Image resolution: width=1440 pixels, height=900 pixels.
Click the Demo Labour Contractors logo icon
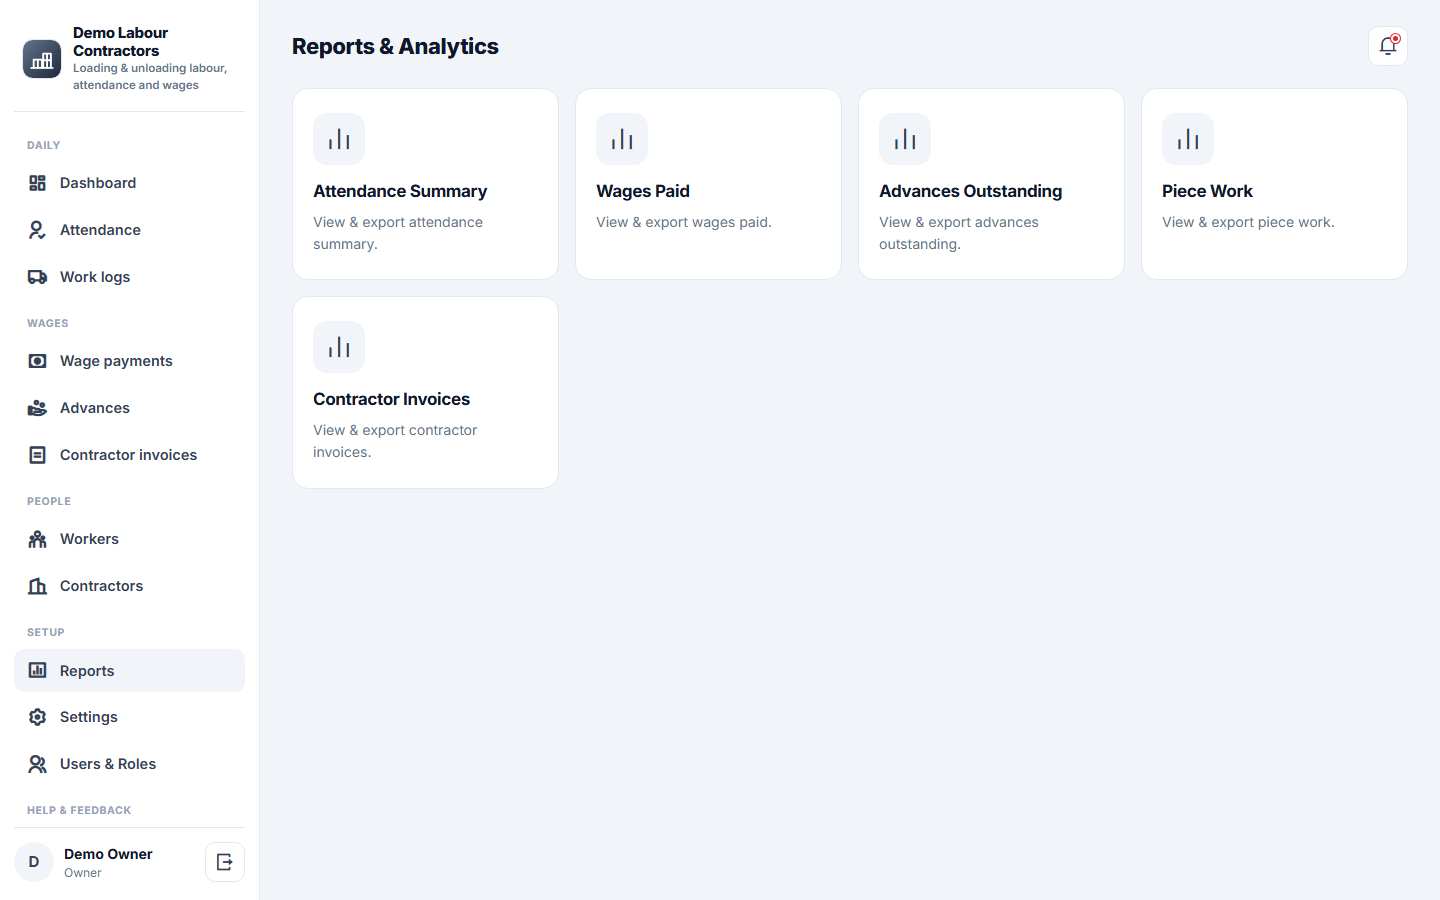tap(42, 59)
